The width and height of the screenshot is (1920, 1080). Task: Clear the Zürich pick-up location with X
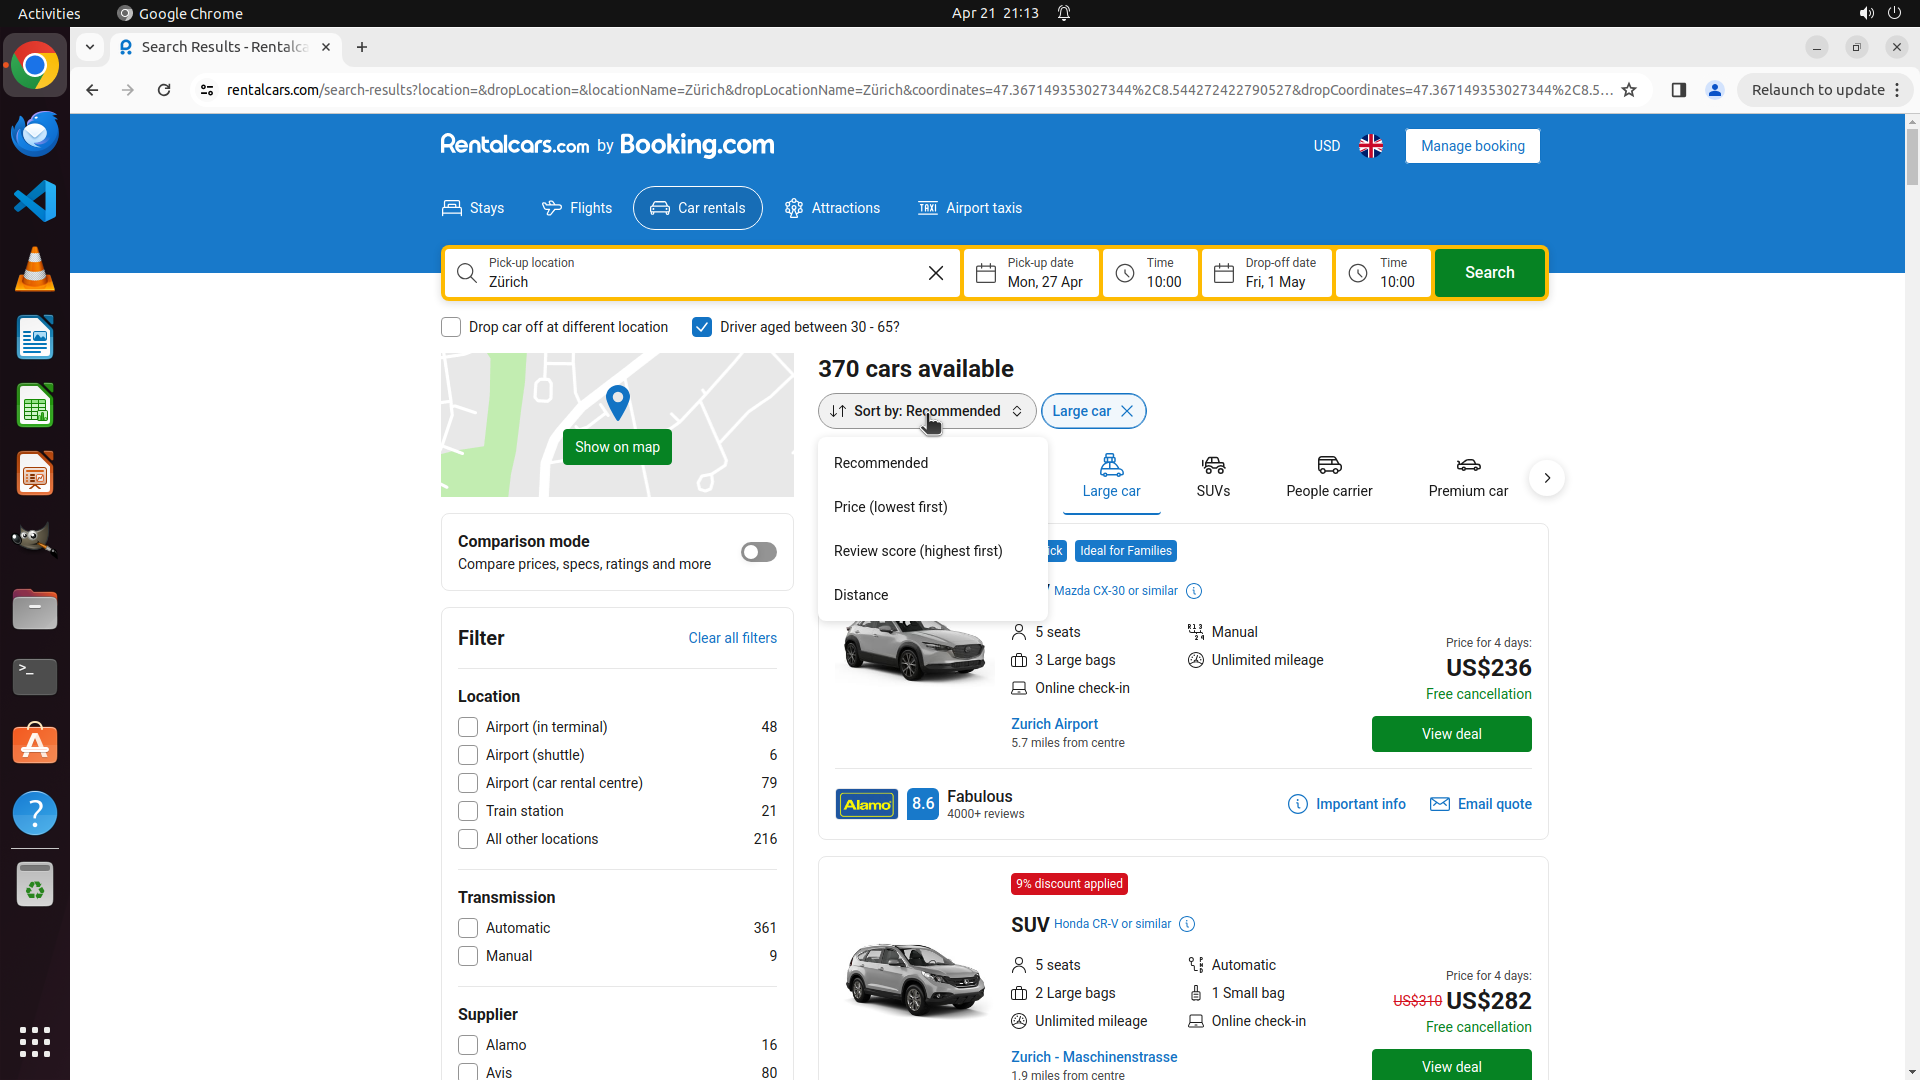935,273
